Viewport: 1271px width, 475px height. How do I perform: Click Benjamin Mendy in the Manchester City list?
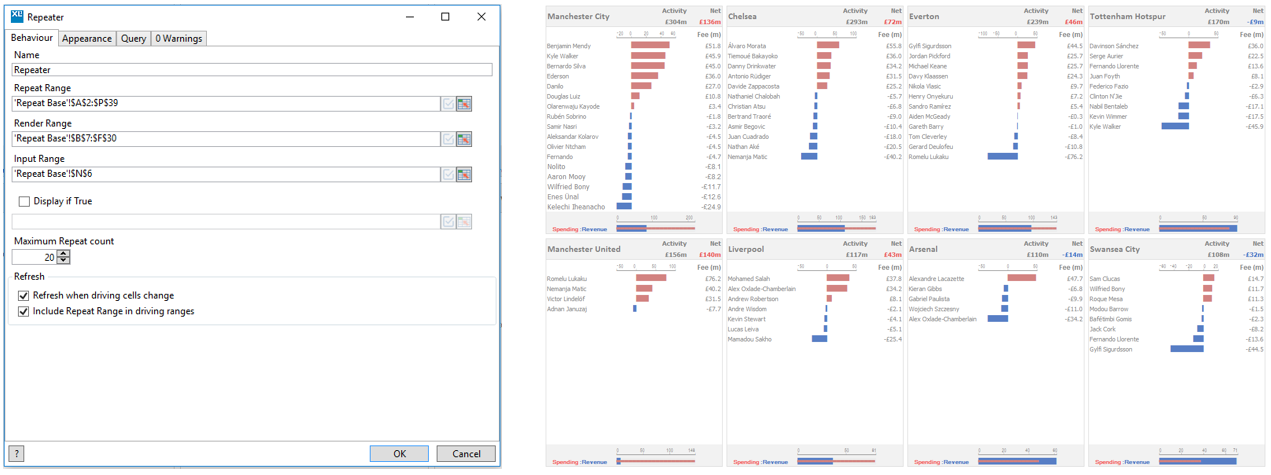[x=568, y=46]
